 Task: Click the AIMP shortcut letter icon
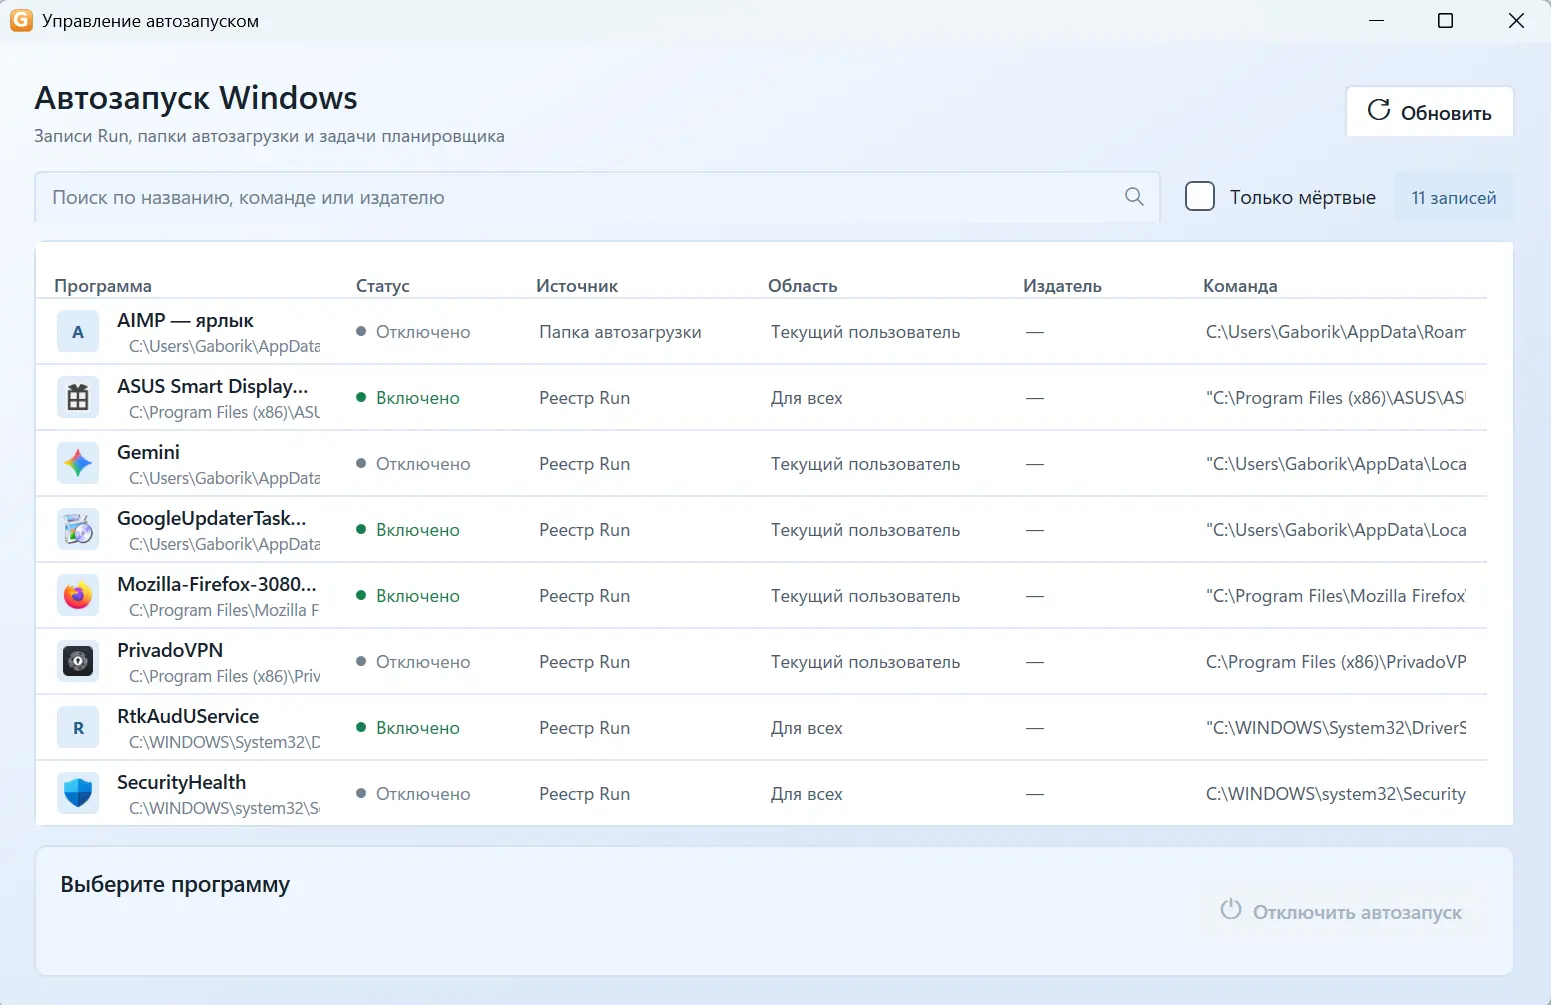tap(78, 332)
